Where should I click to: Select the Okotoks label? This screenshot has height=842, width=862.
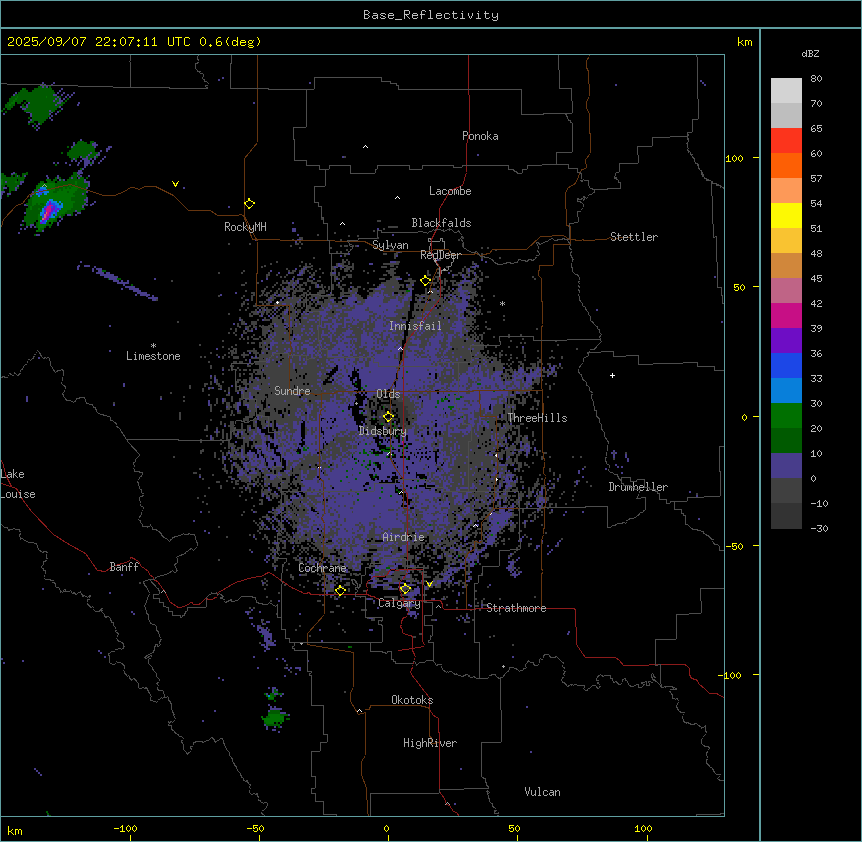(x=412, y=700)
